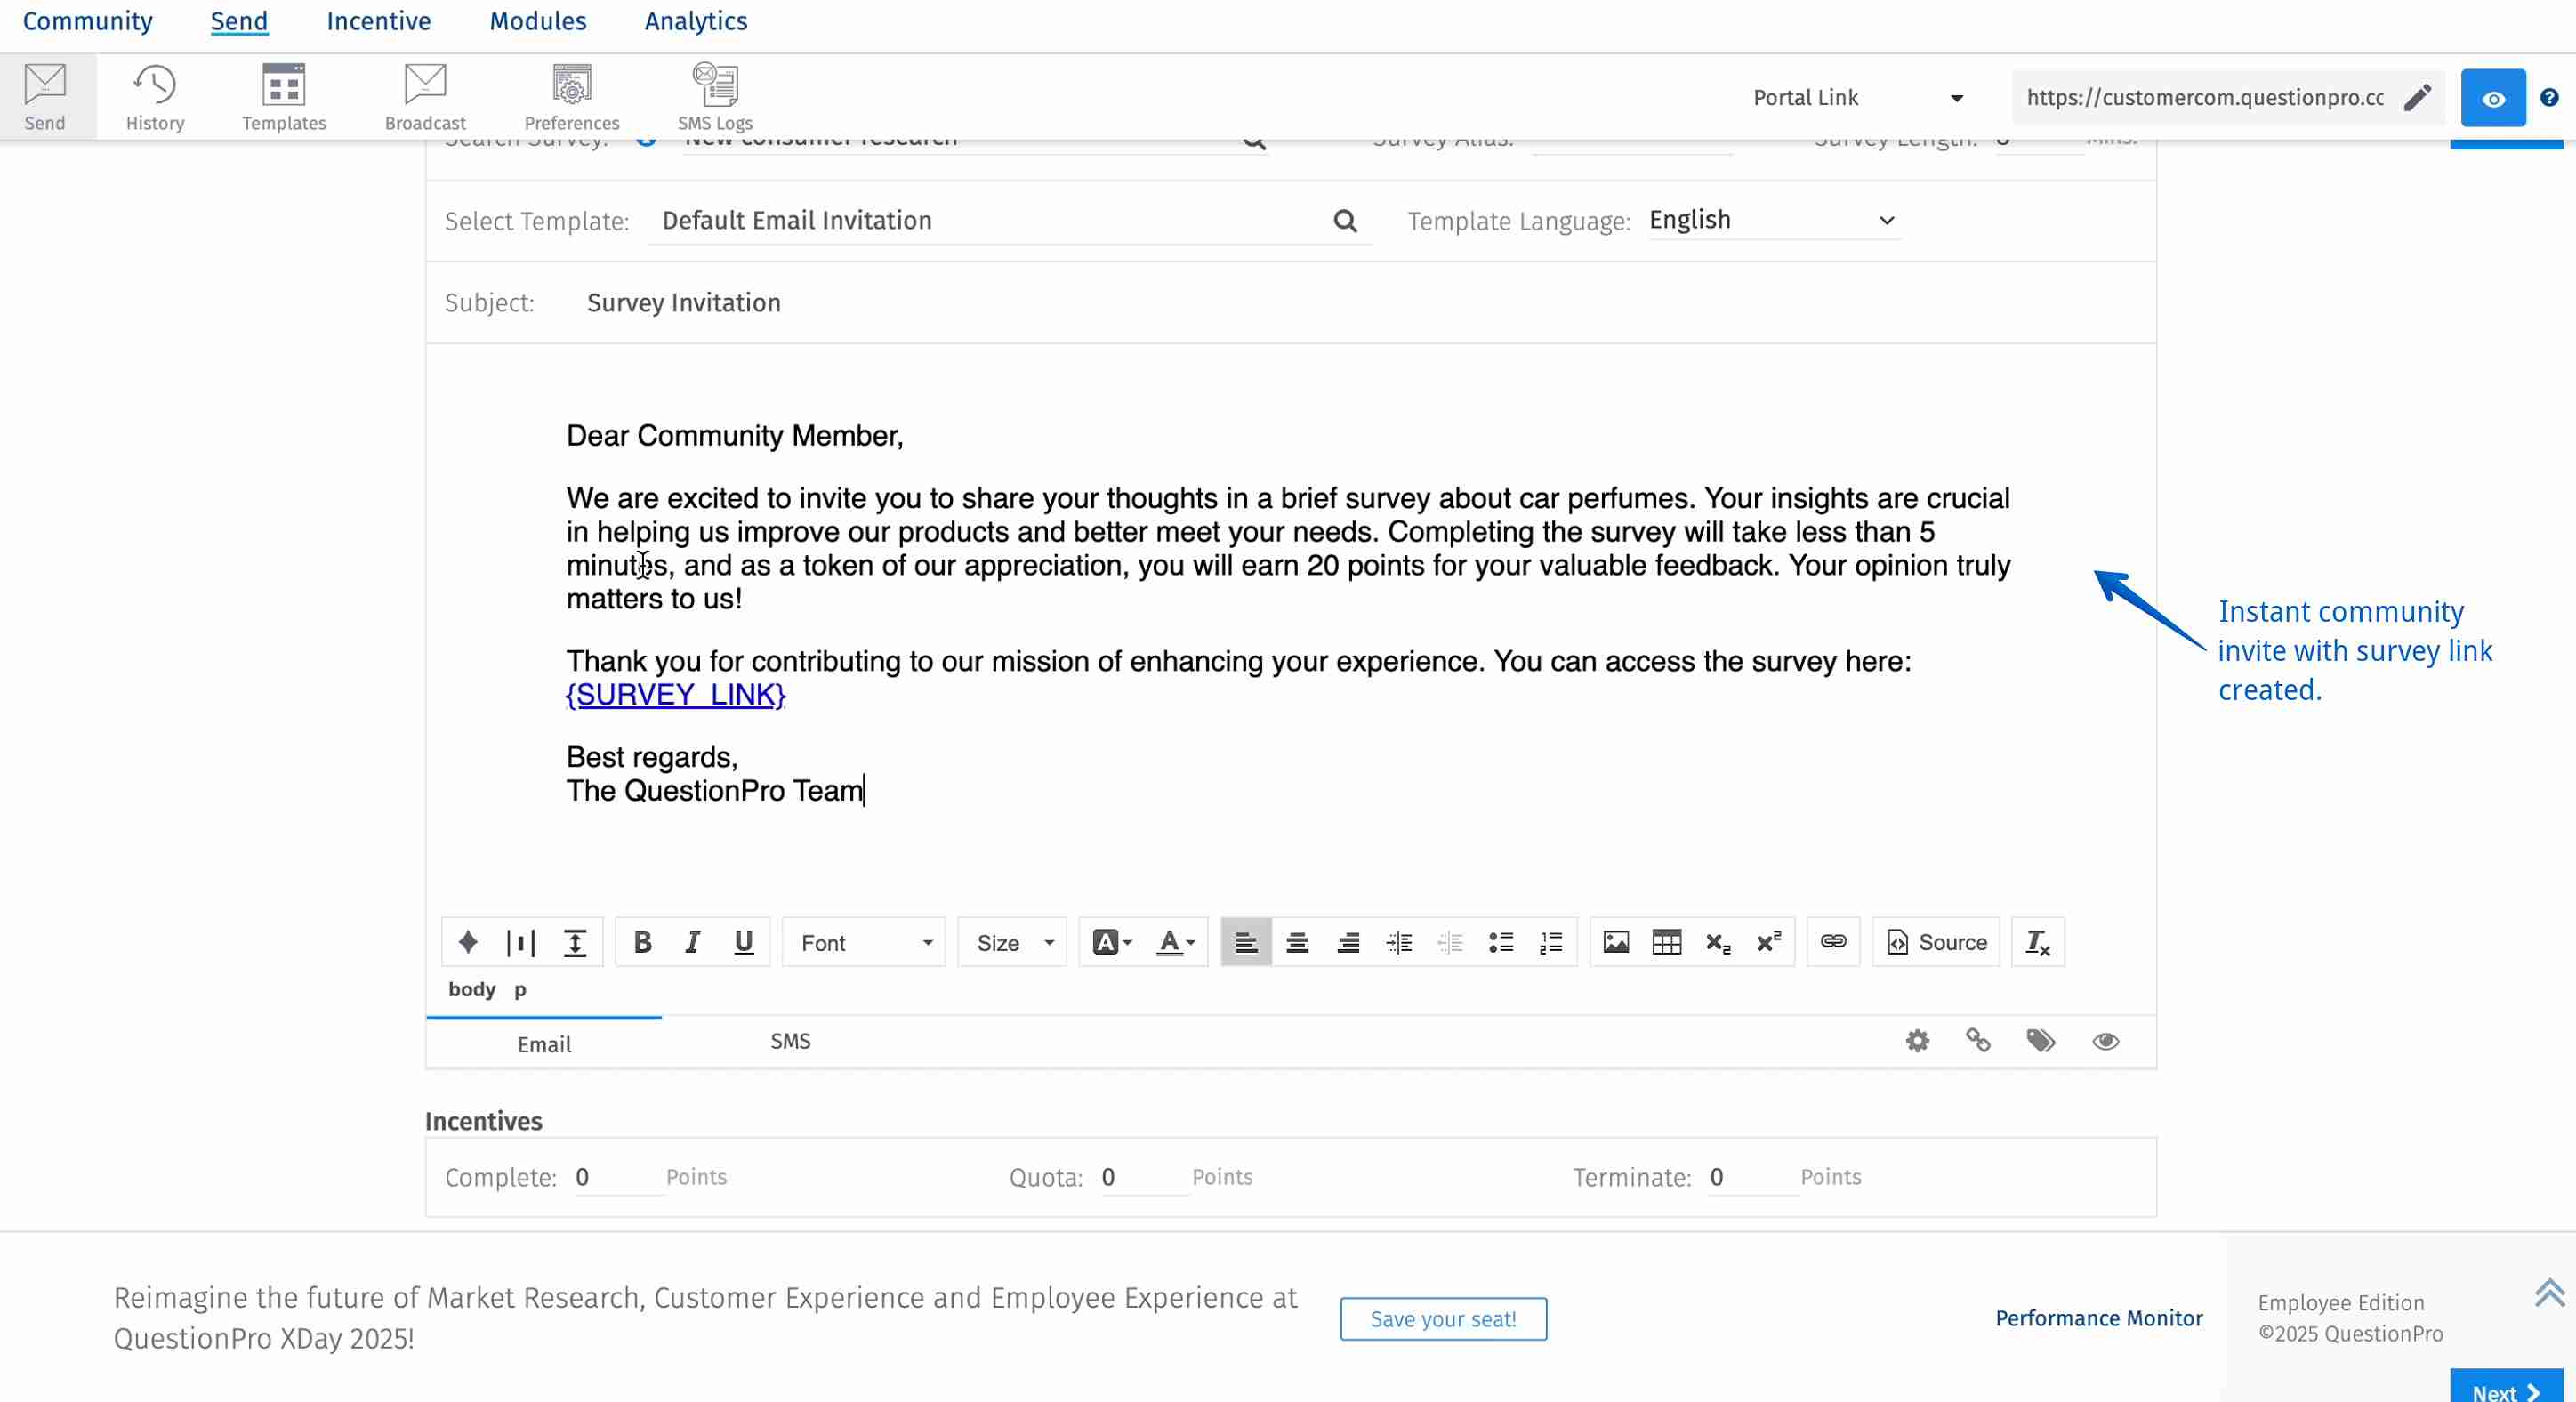
Task: Apply superscript formatting
Action: [1768, 941]
